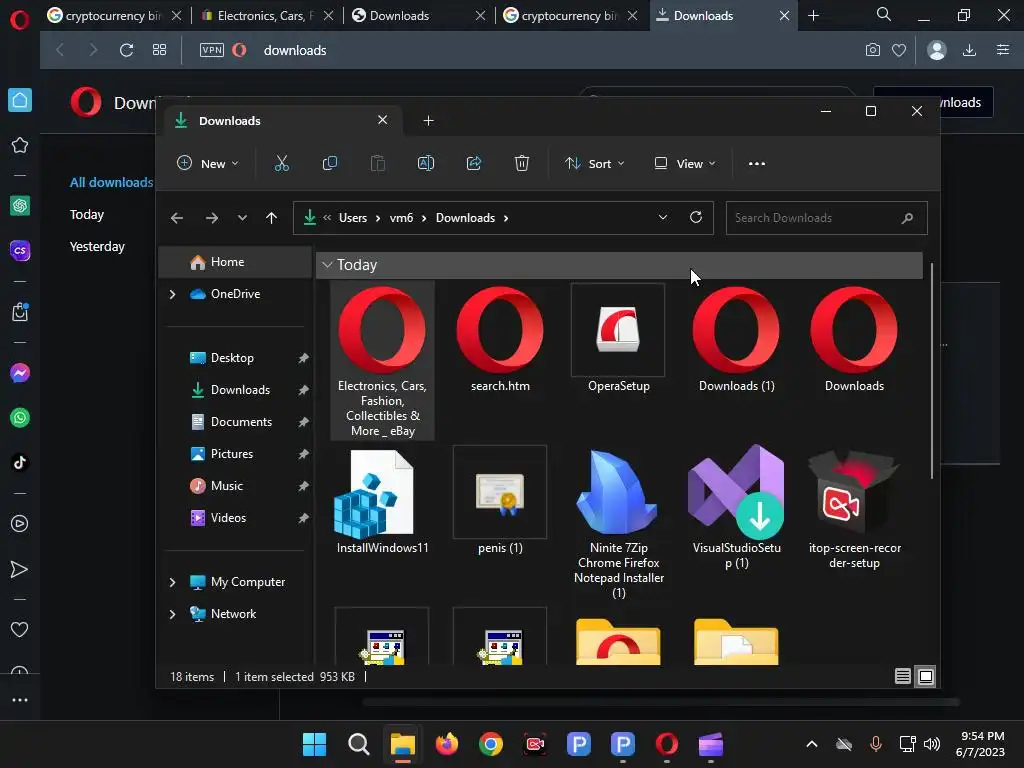Click the Share icon in File Explorer toolbar
Screen dimensions: 1024x768
[474, 163]
